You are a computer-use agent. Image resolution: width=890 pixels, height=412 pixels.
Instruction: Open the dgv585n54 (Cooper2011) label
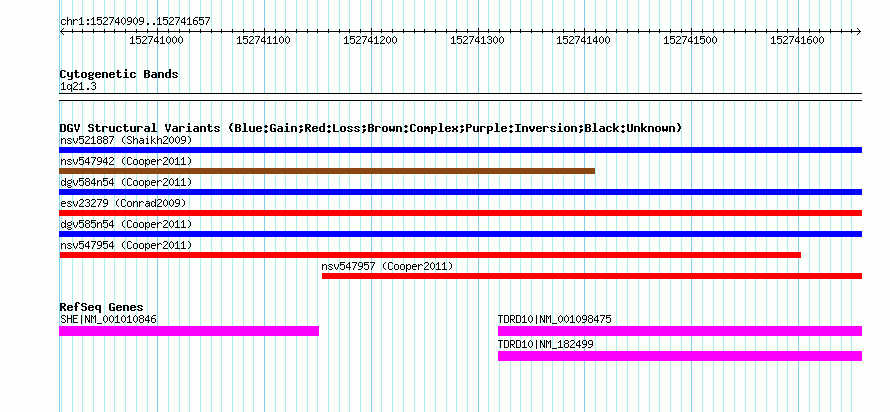(x=126, y=224)
